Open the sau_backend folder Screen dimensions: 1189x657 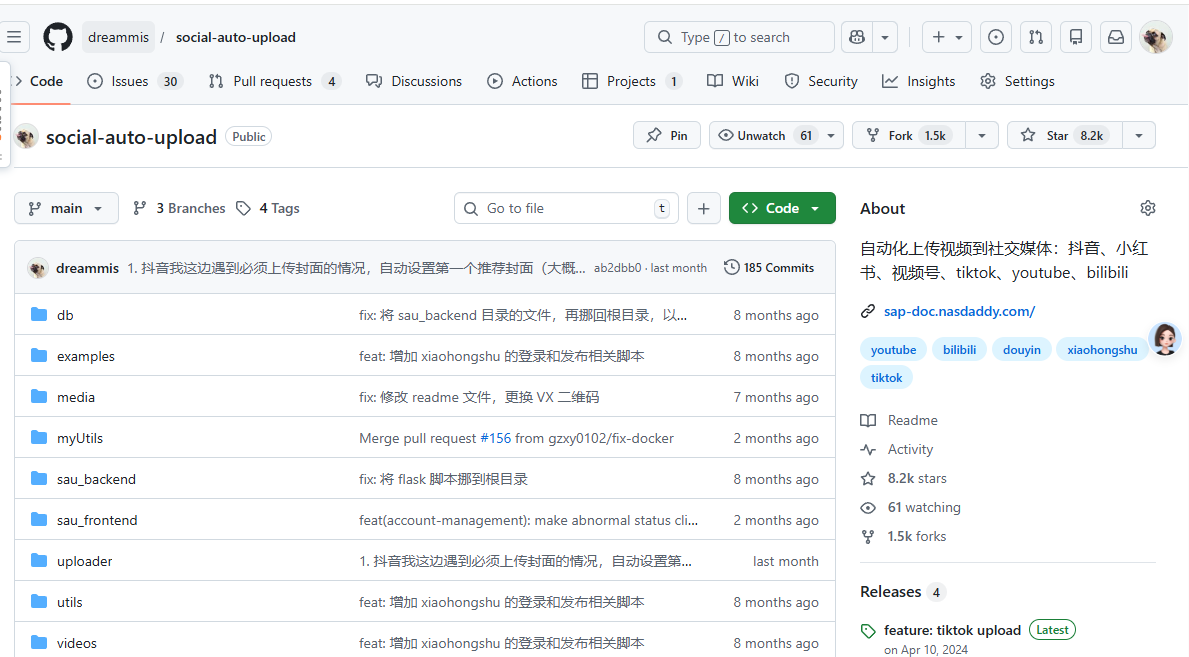pos(96,479)
